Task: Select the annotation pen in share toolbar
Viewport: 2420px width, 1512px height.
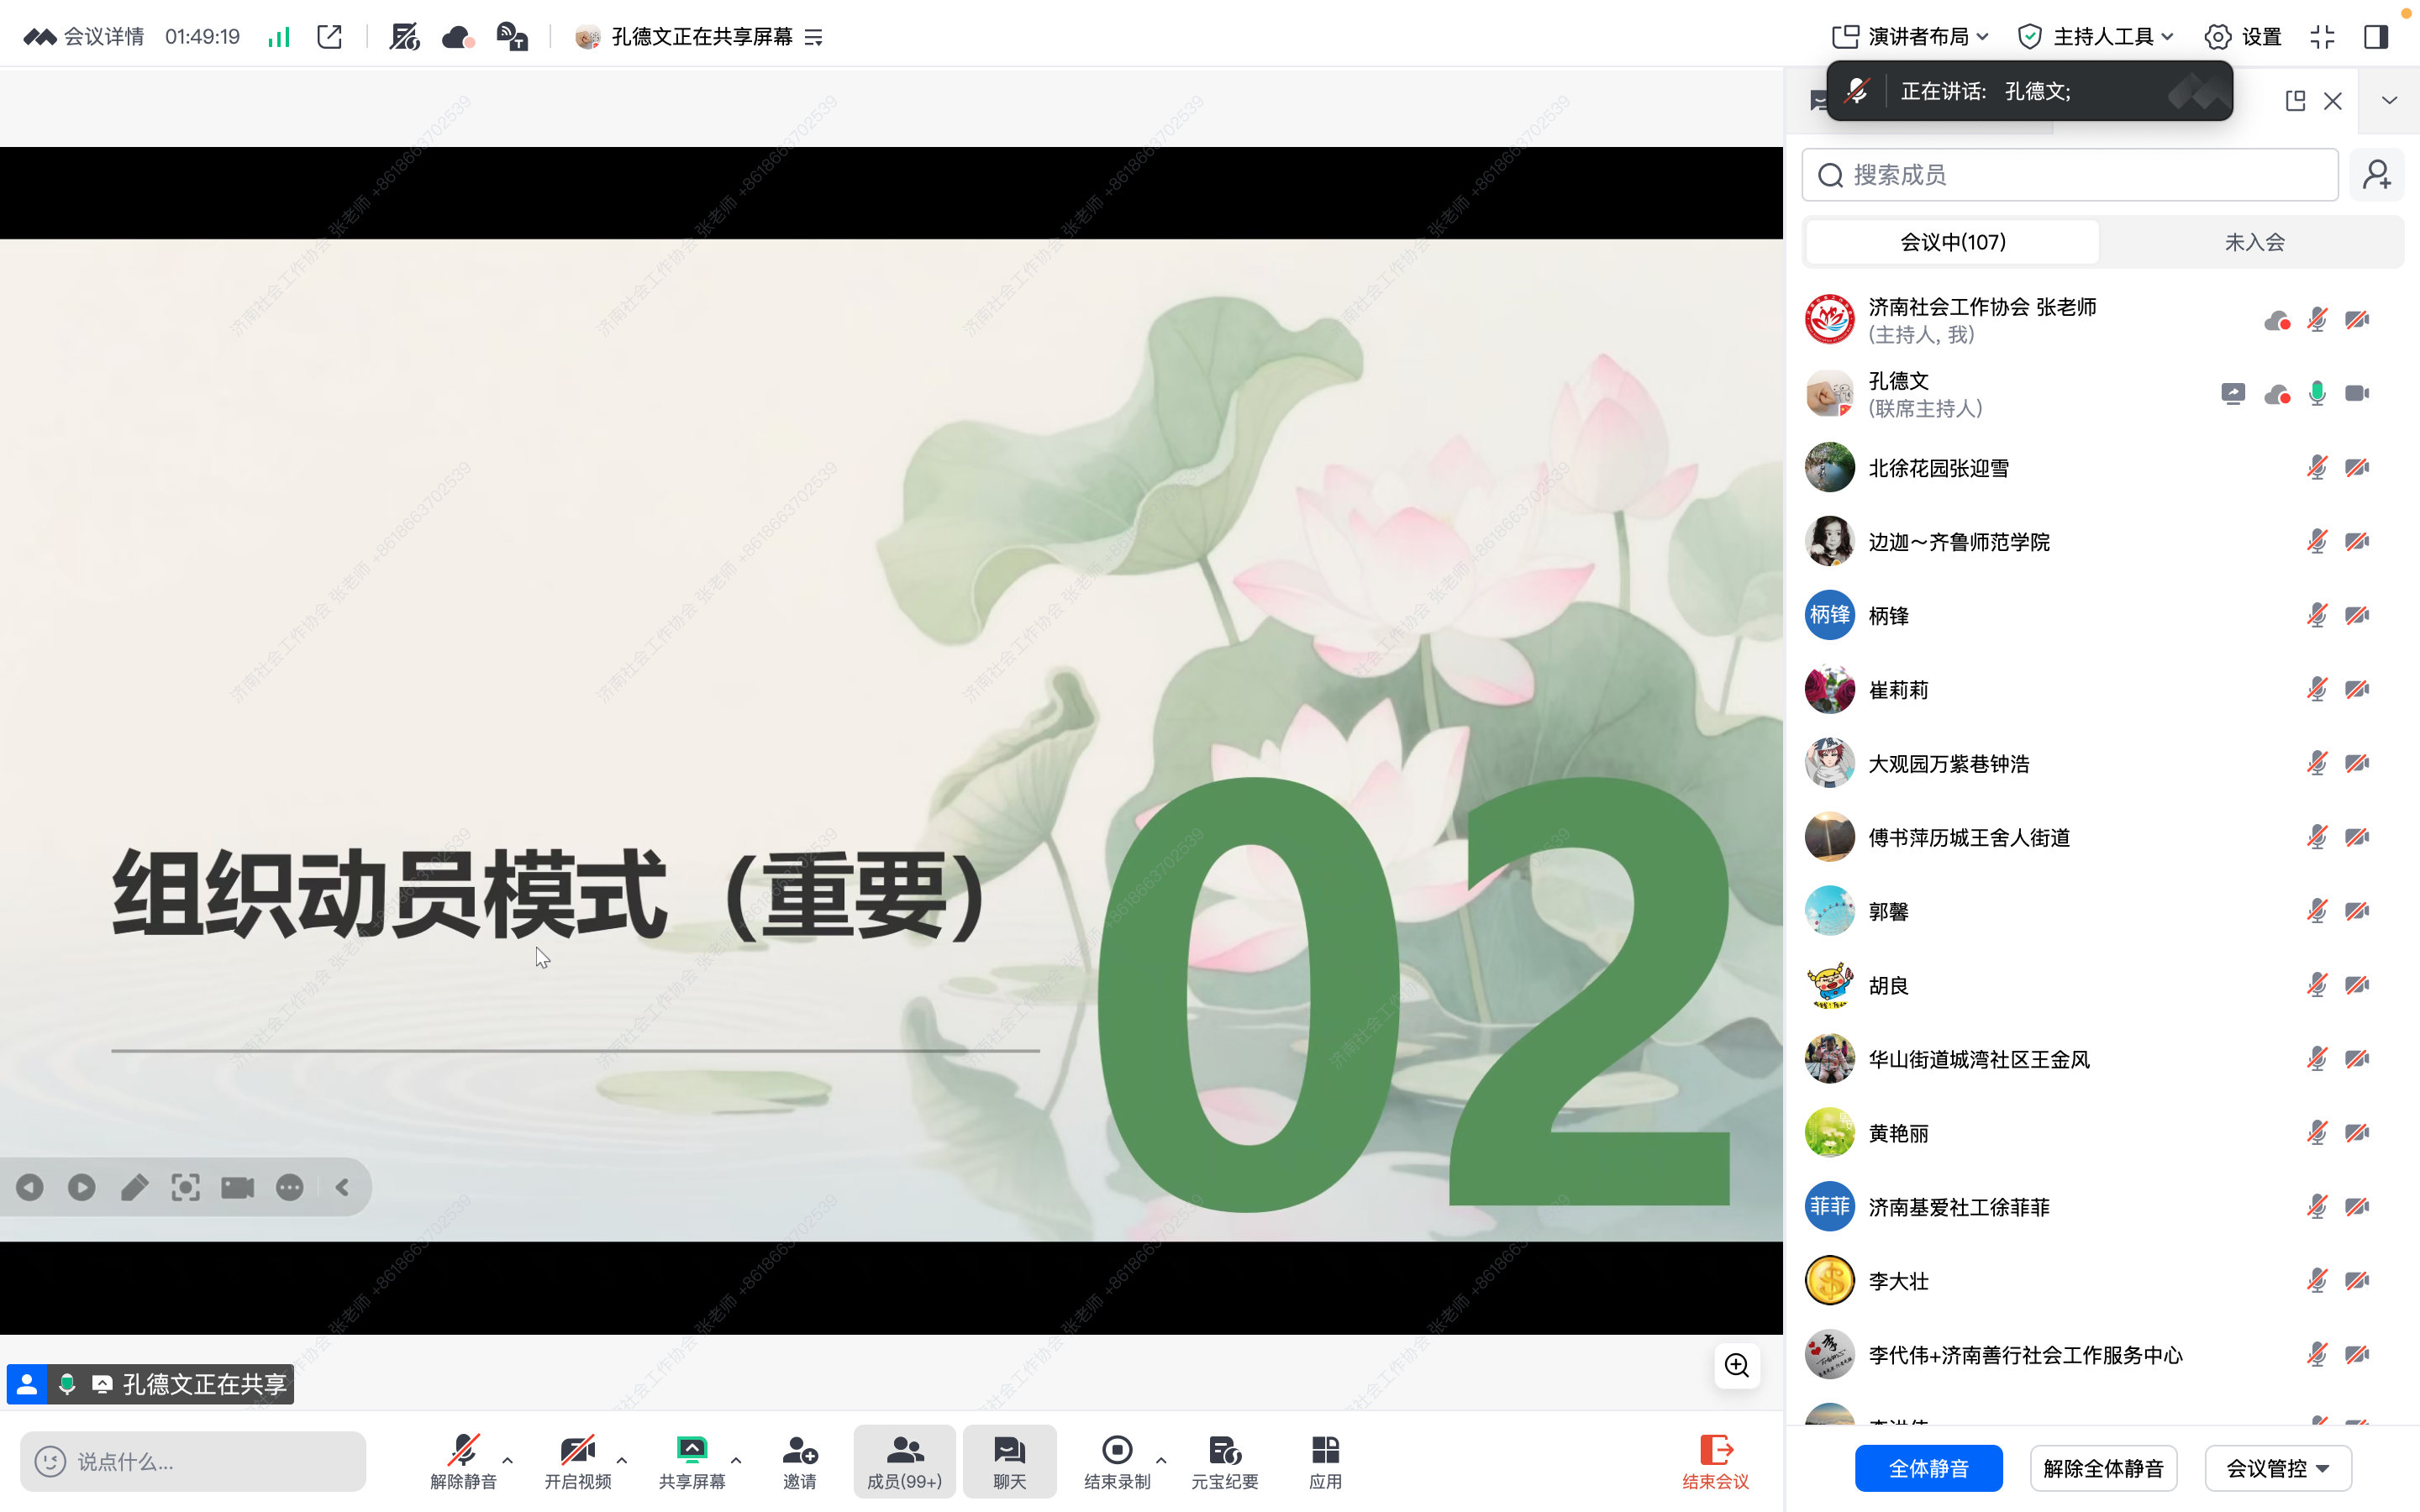Action: [134, 1187]
